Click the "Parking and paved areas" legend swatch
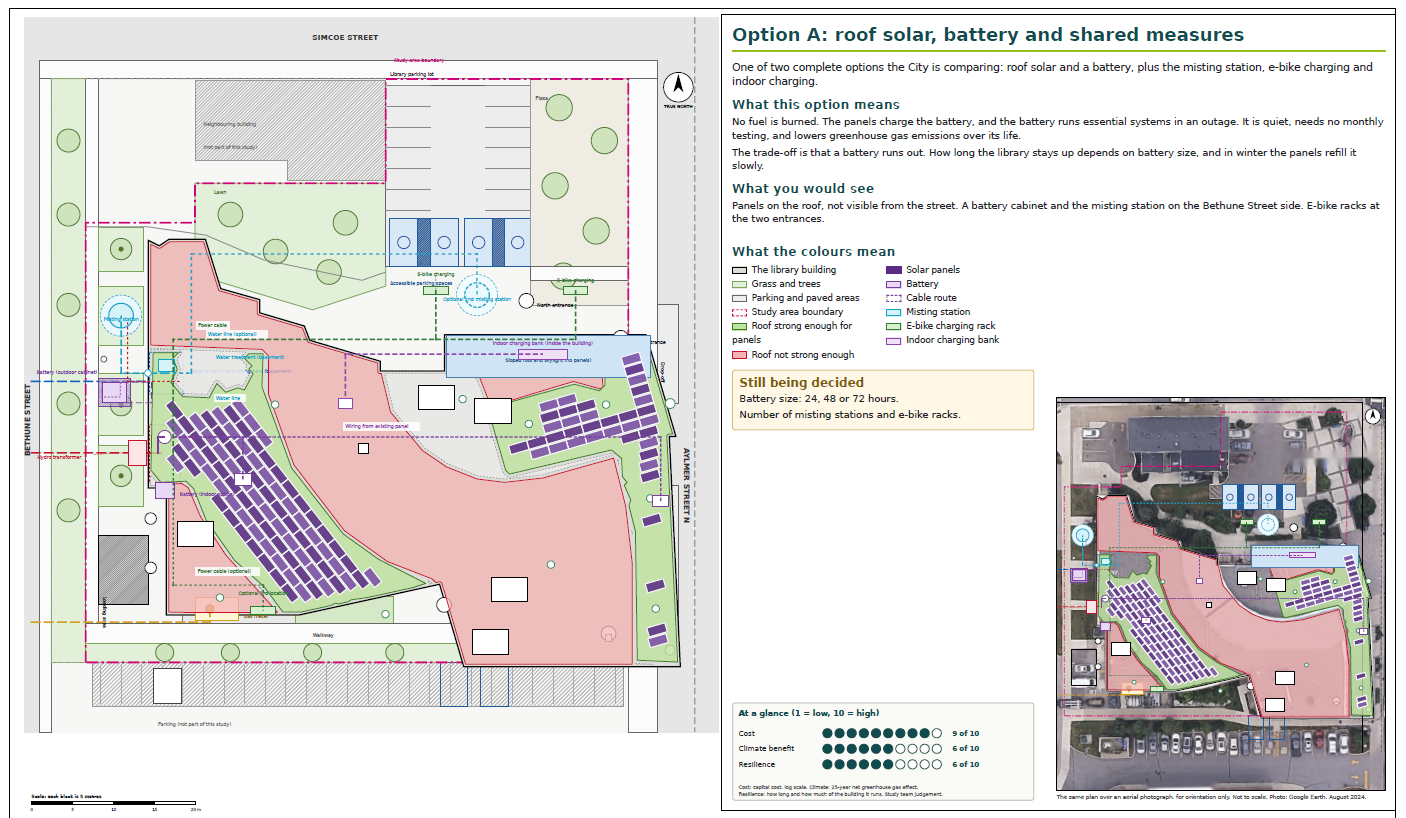Screen dimensions: 1406x818 (x=740, y=298)
